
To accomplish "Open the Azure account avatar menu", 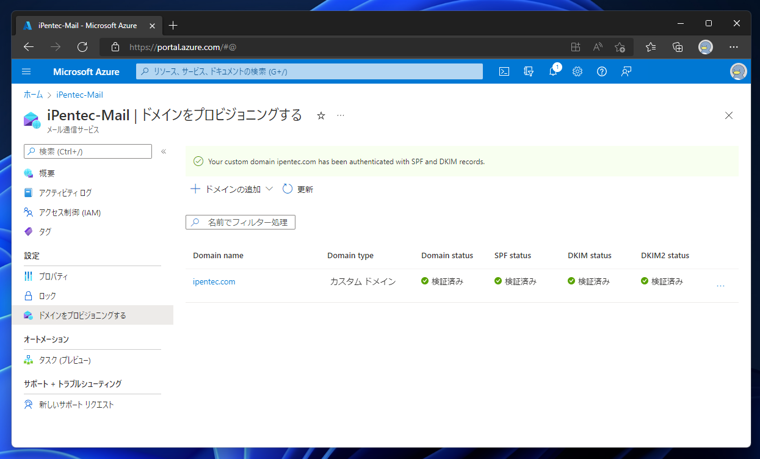I will 738,72.
